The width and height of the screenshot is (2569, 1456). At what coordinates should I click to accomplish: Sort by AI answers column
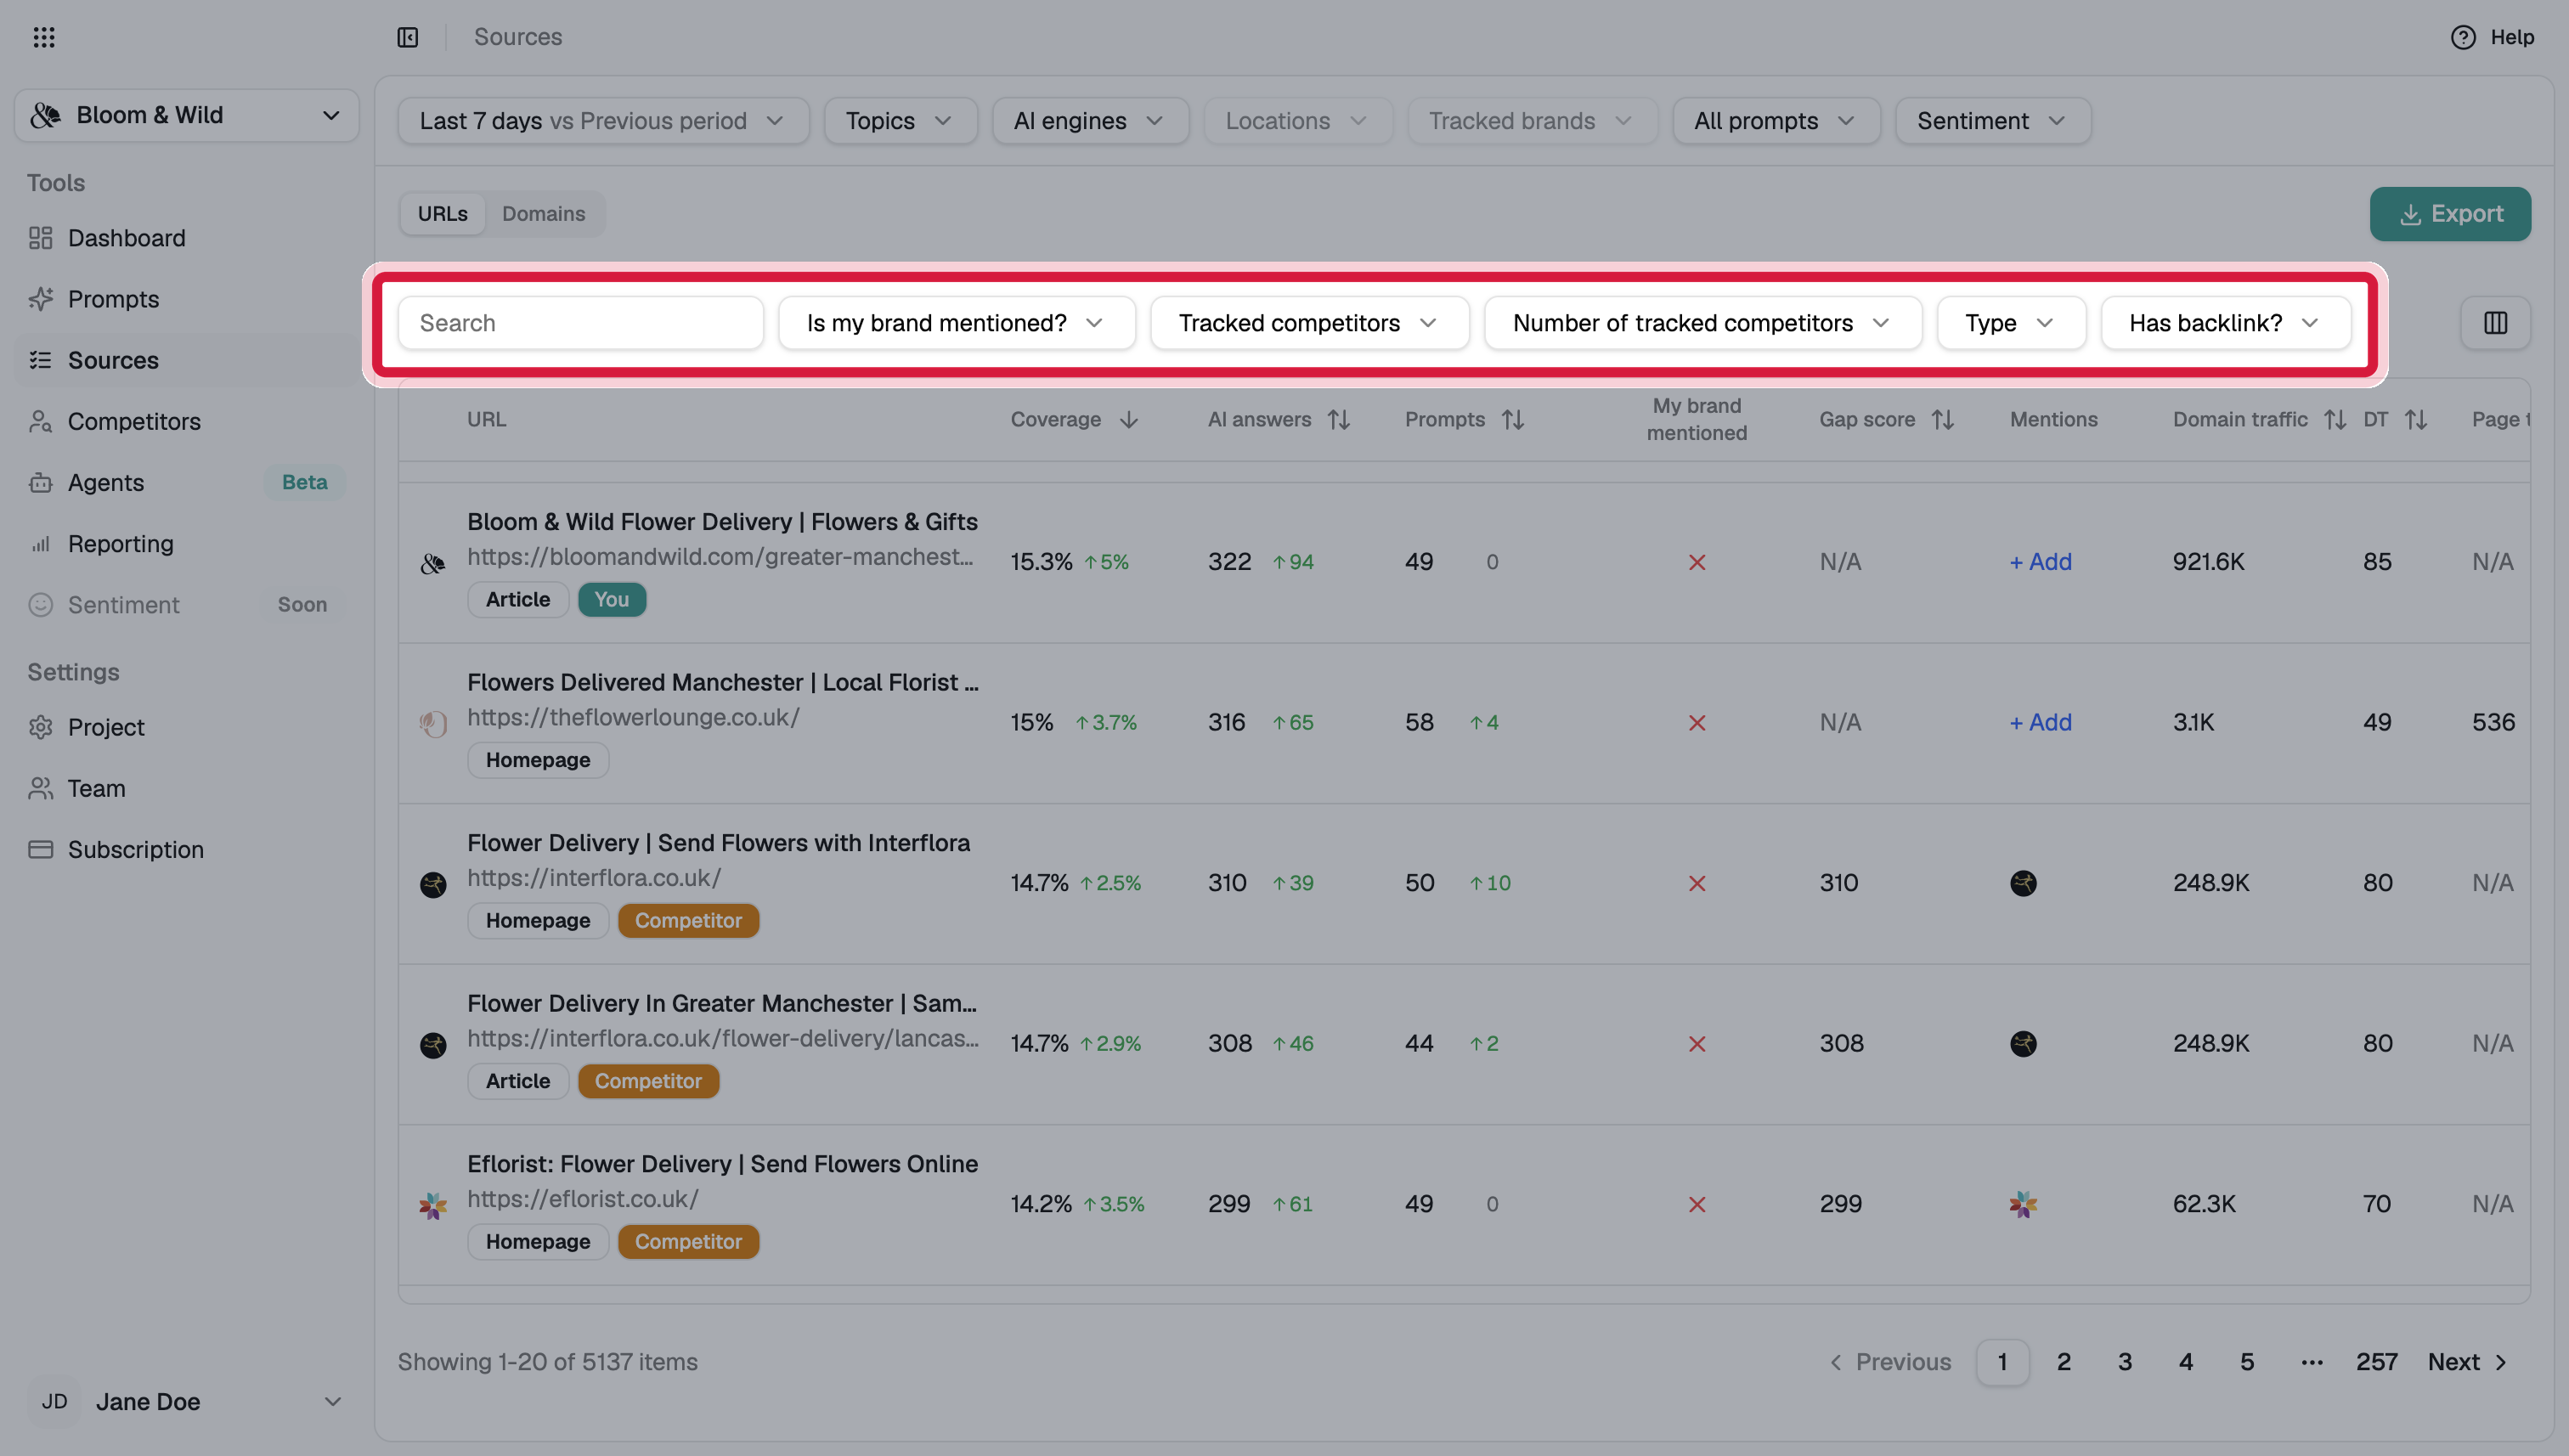pos(1339,420)
